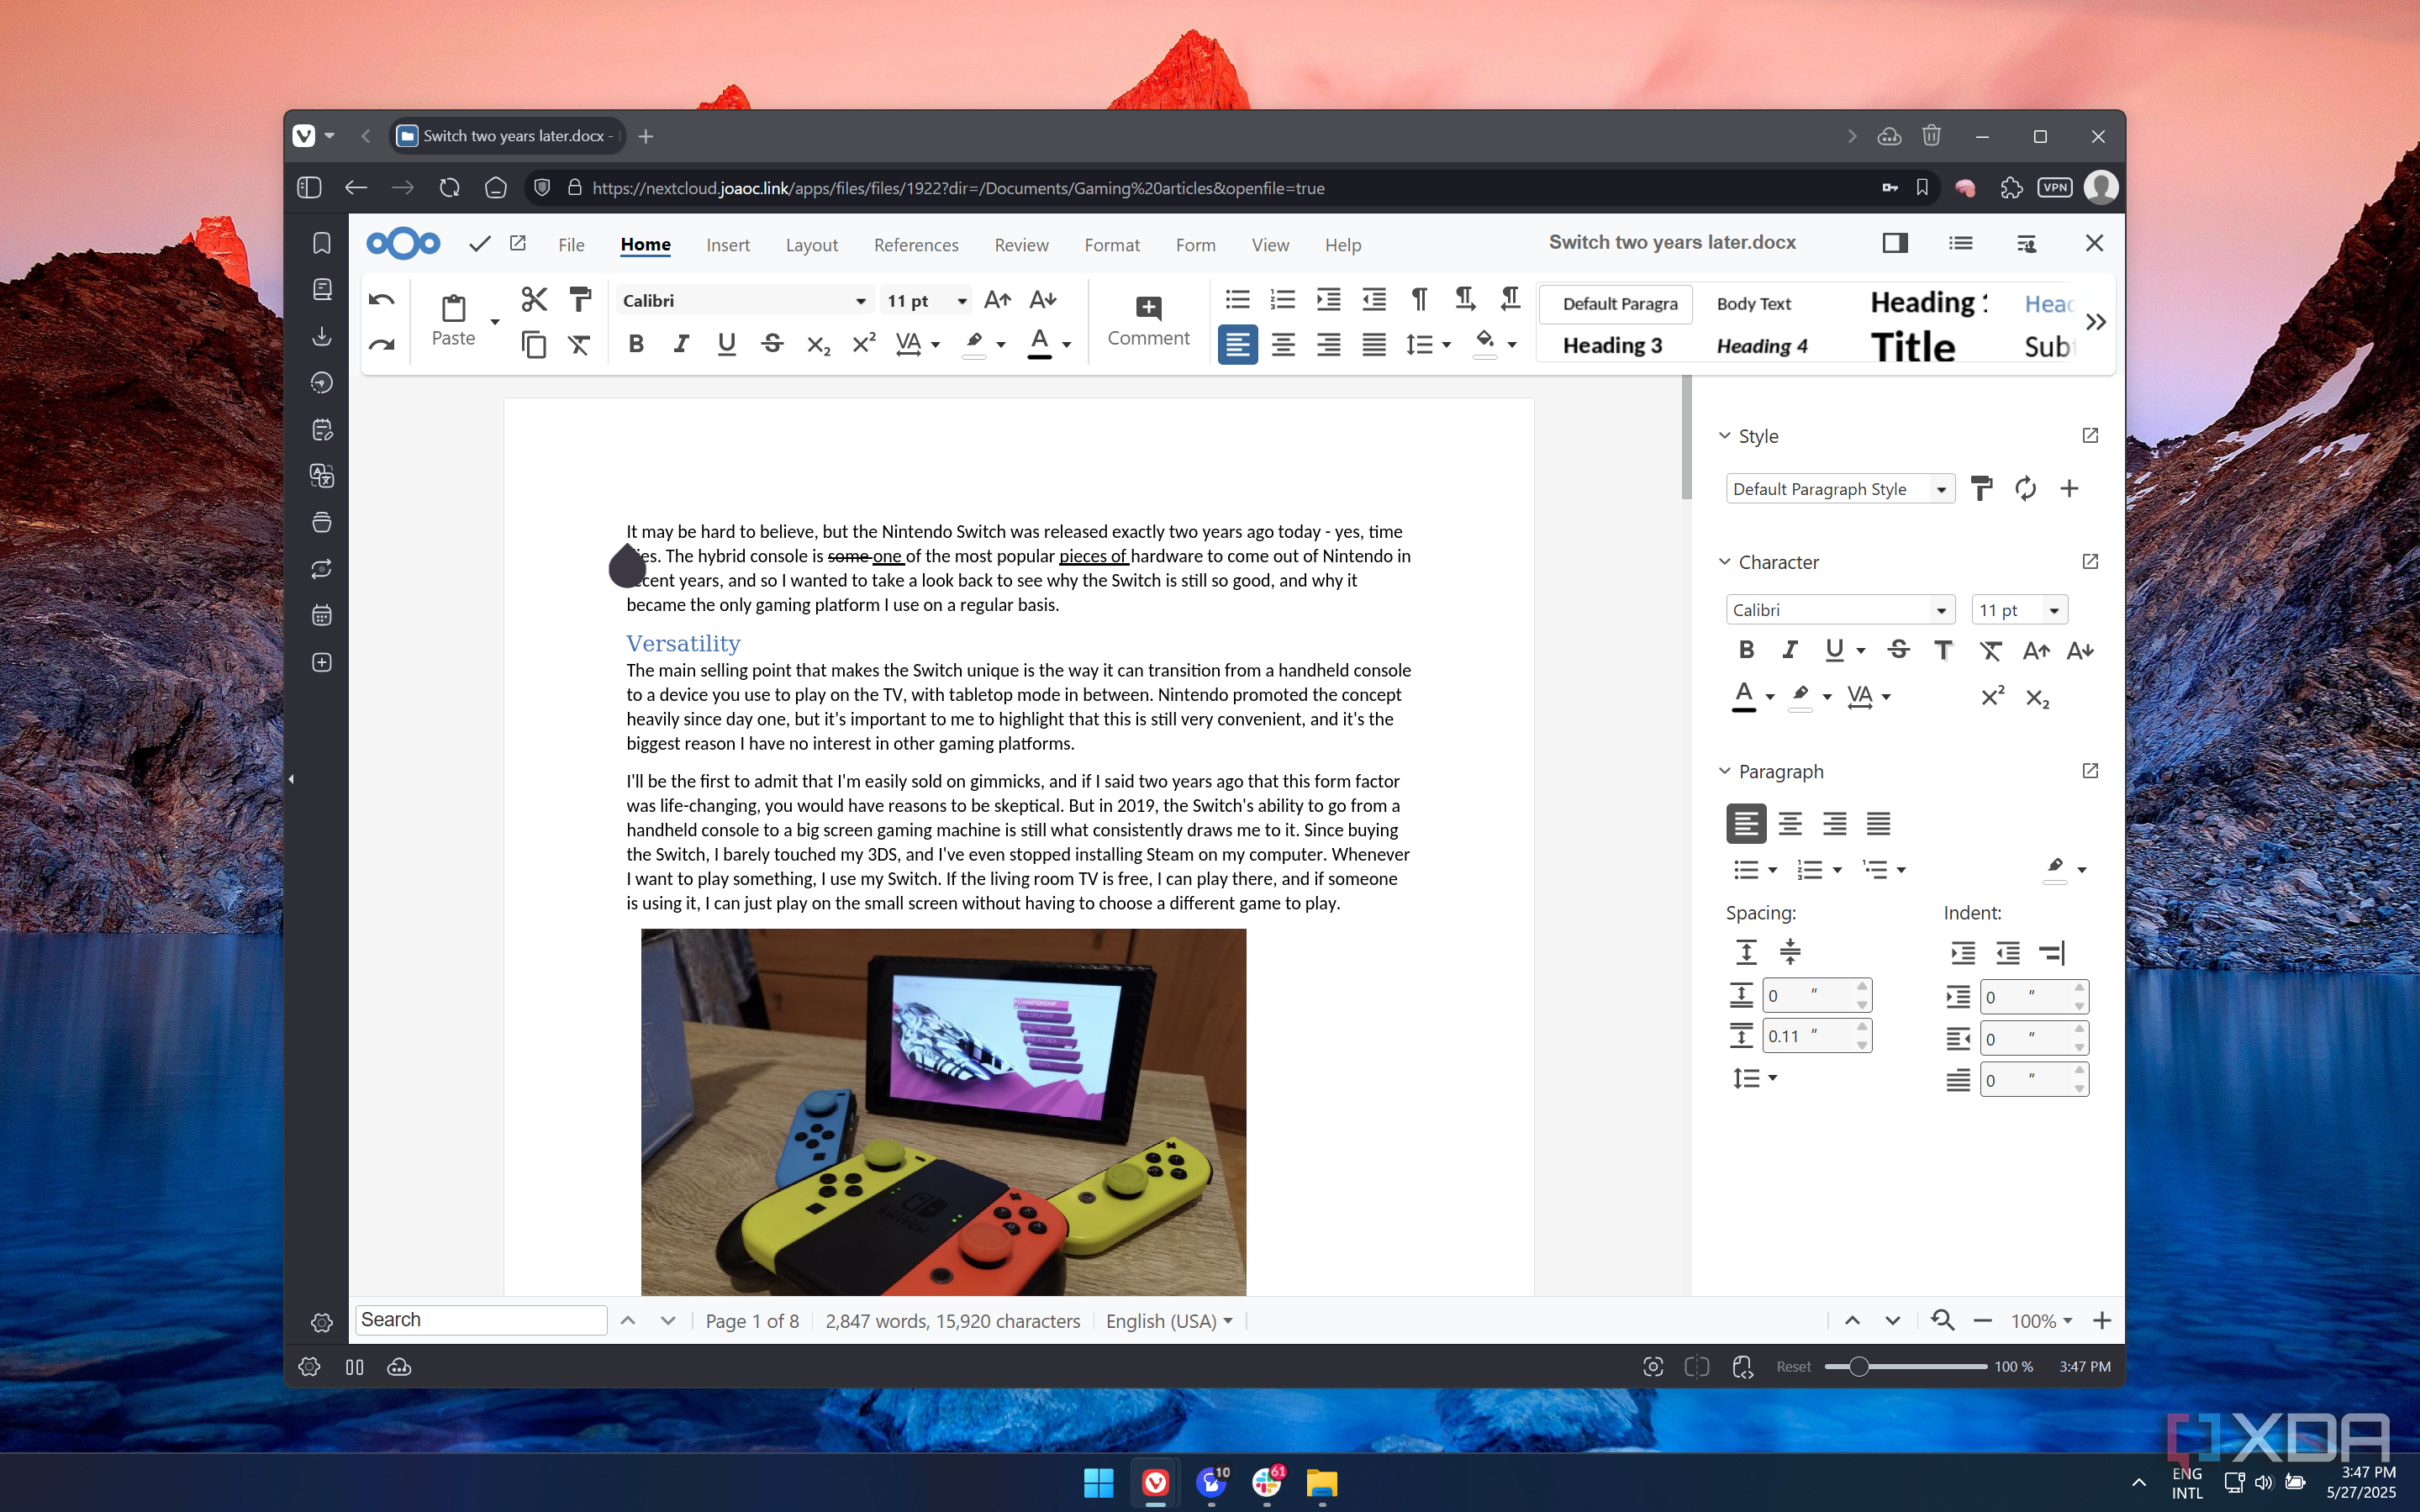The width and height of the screenshot is (2420, 1512).
Task: Open the 11 pt font size dropdown in ribbon
Action: pos(961,301)
